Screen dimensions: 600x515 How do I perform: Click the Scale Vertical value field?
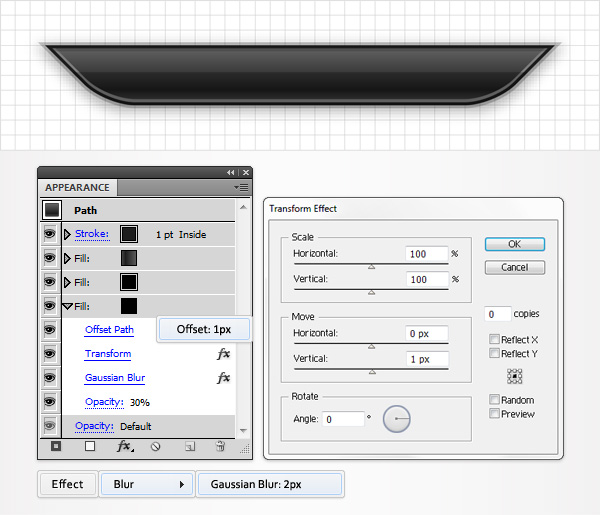point(427,279)
